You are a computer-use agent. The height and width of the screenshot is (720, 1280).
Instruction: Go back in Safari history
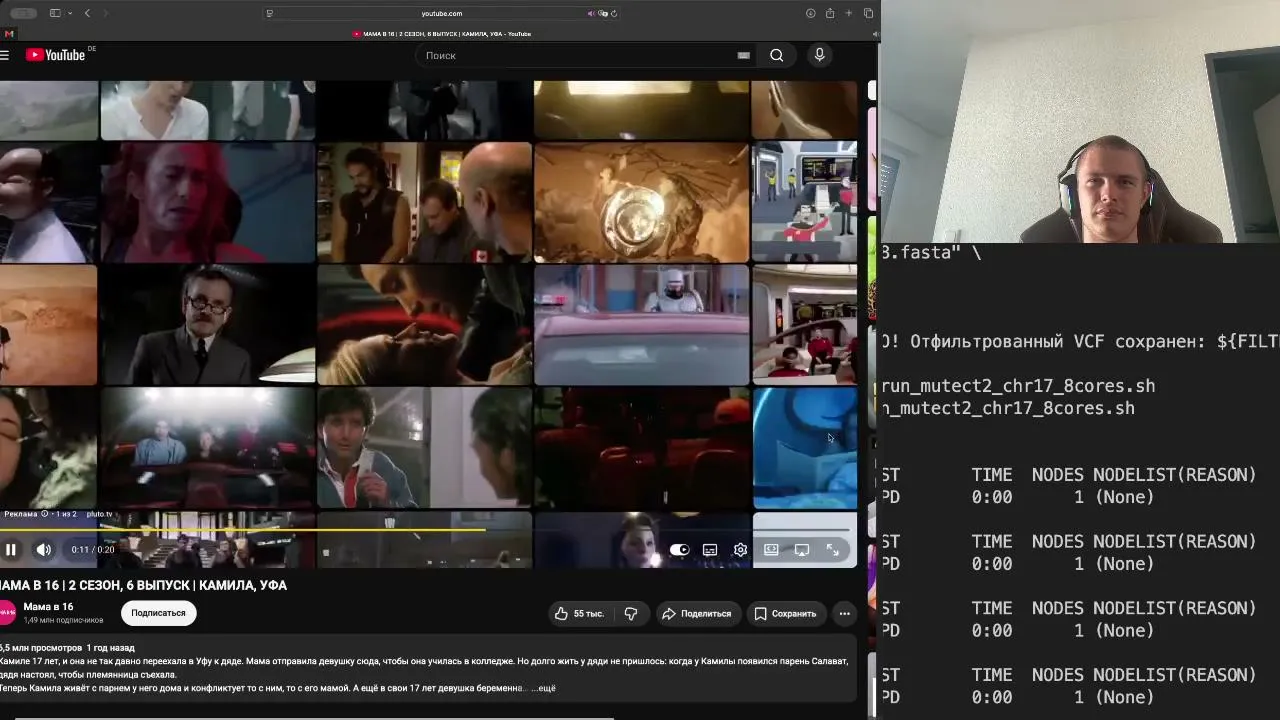click(x=88, y=13)
